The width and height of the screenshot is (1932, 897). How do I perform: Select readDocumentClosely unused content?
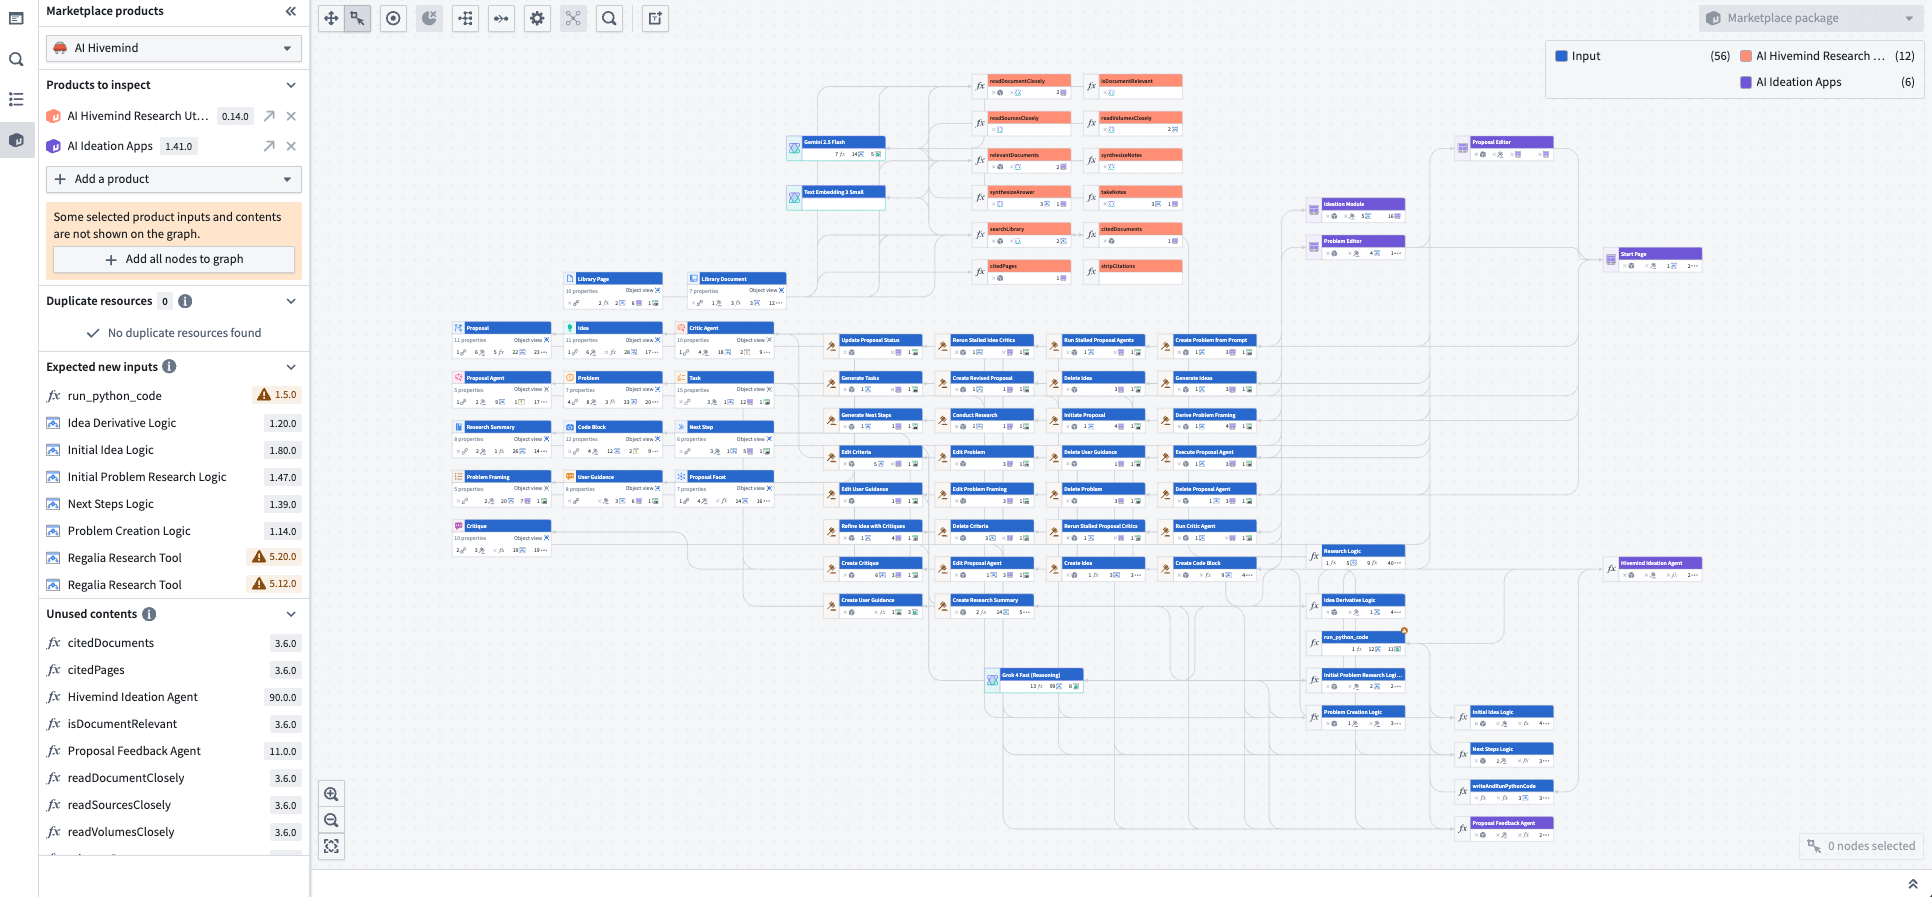coord(174,778)
